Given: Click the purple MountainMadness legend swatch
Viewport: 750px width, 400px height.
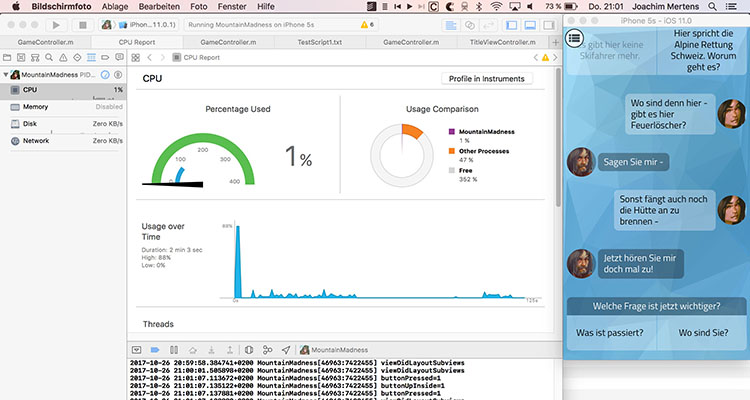Looking at the screenshot, I should click(452, 132).
